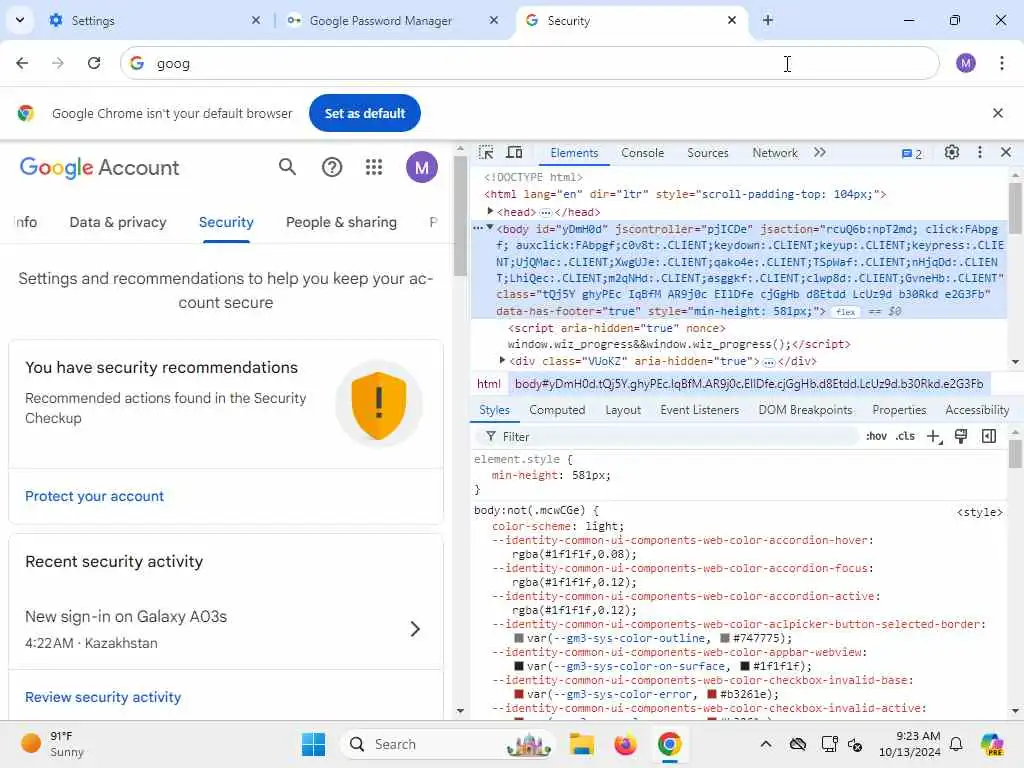Open the #1f1f1f on-surface color swatch
1024x768 pixels.
pyautogui.click(x=744, y=666)
